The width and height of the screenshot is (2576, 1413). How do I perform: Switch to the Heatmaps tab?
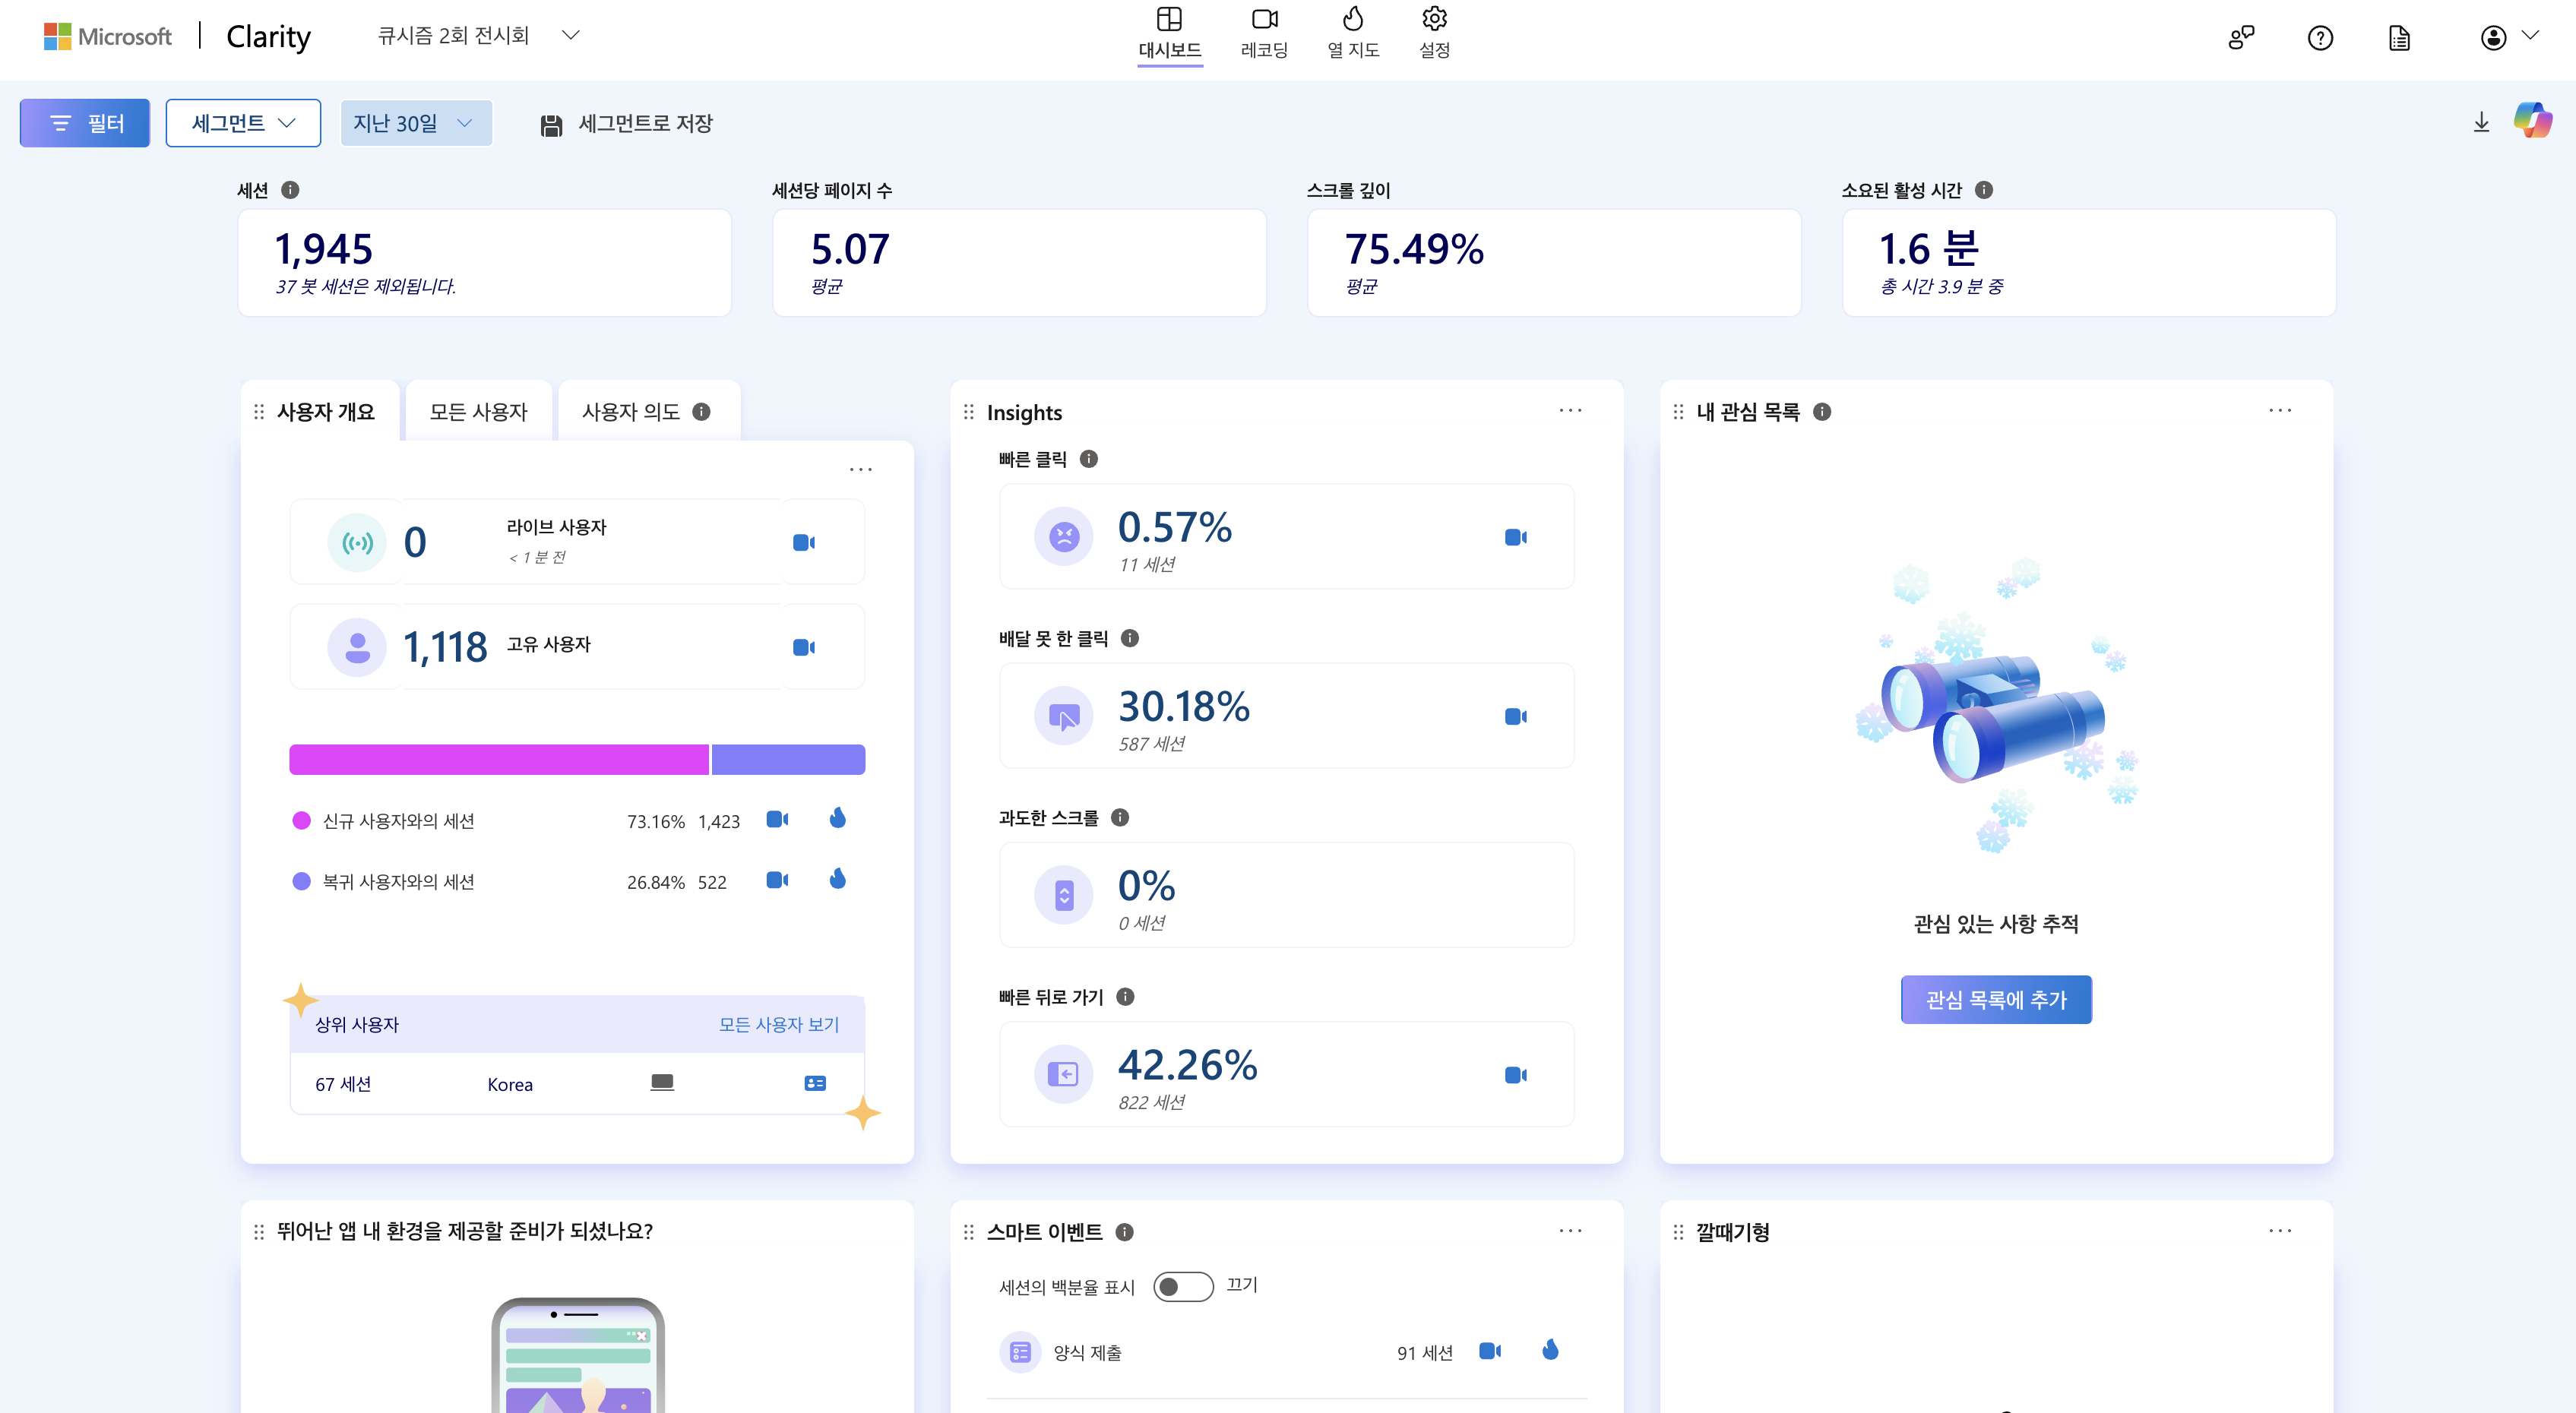tap(1353, 33)
